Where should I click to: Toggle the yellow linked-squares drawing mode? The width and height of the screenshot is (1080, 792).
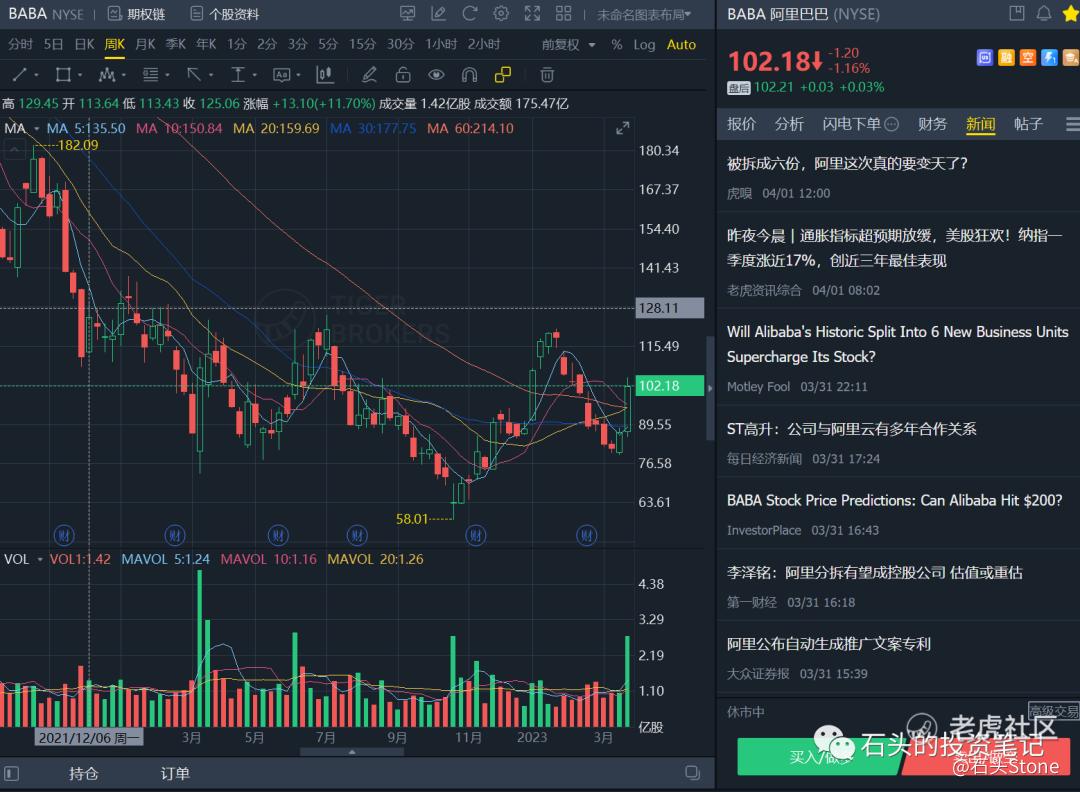point(503,74)
